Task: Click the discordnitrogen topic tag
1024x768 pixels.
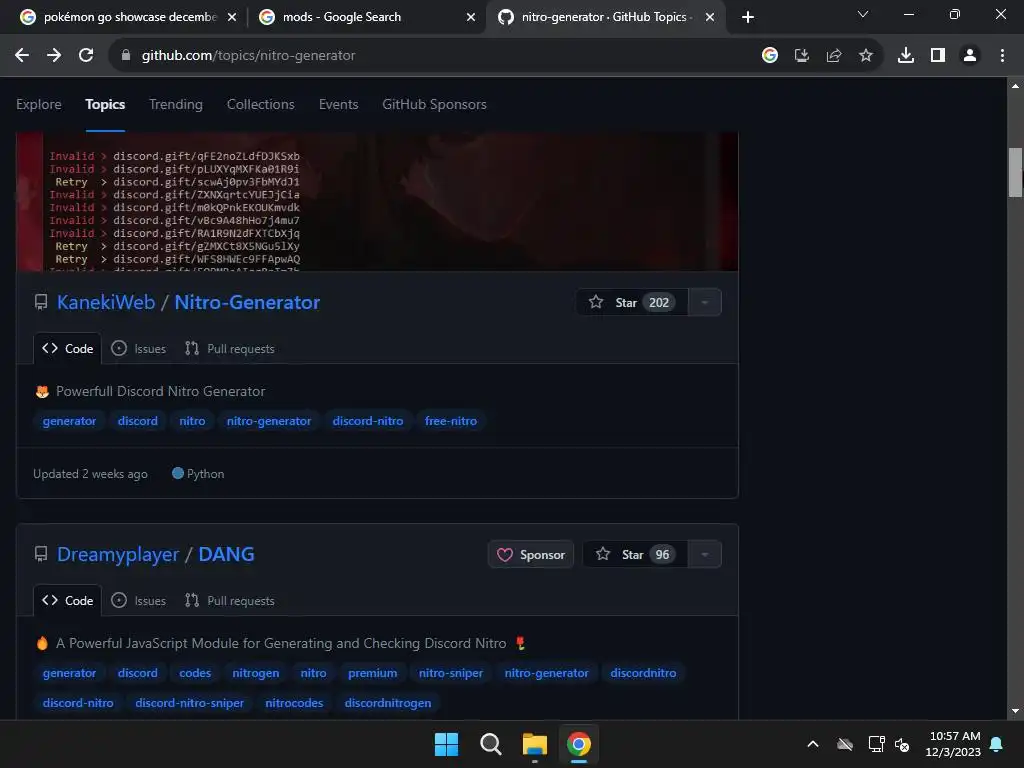Action: point(388,703)
